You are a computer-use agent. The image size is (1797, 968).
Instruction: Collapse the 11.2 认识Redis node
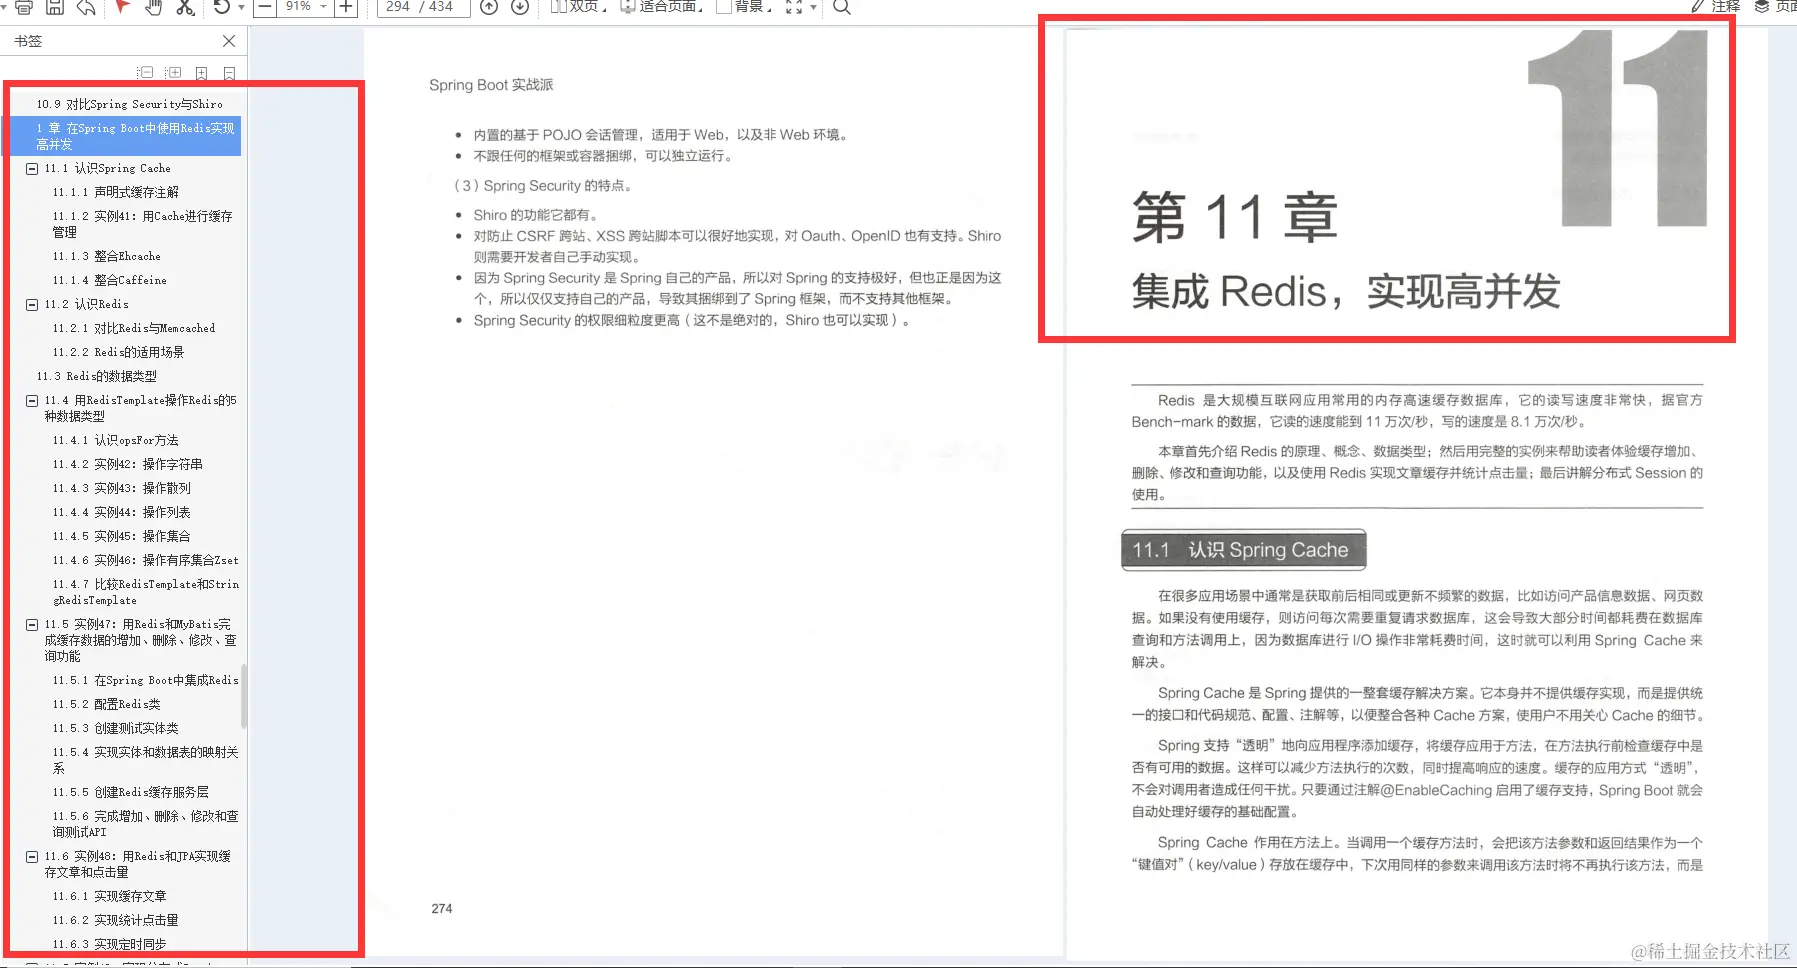click(x=32, y=305)
